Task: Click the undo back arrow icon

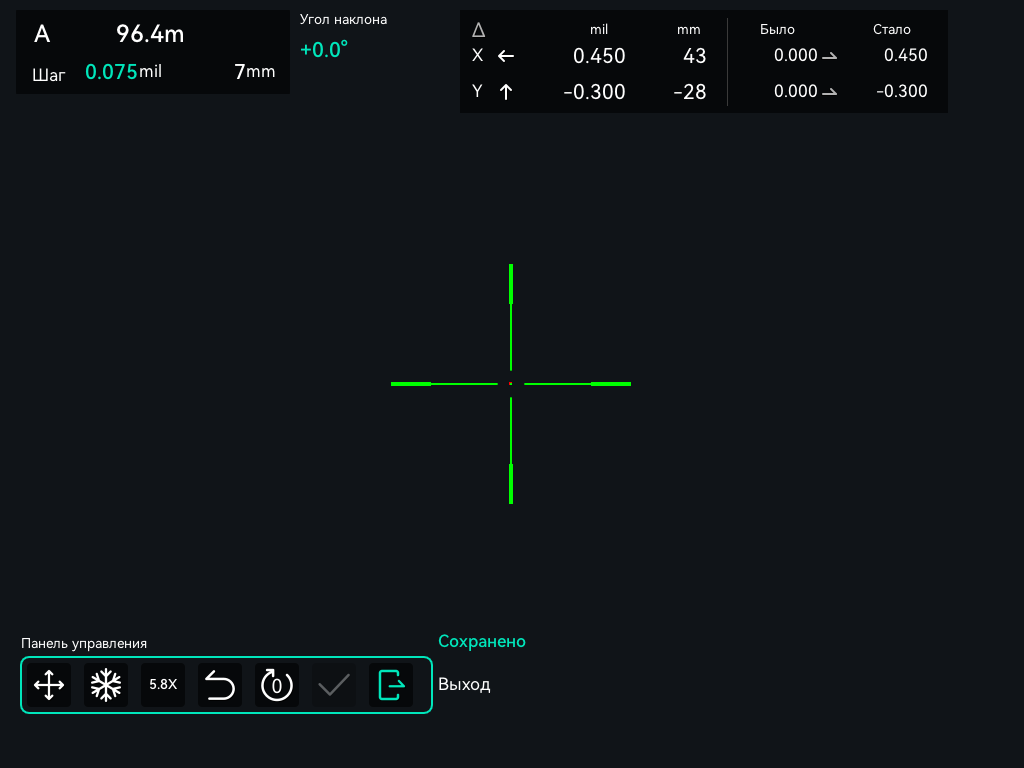Action: tap(220, 685)
